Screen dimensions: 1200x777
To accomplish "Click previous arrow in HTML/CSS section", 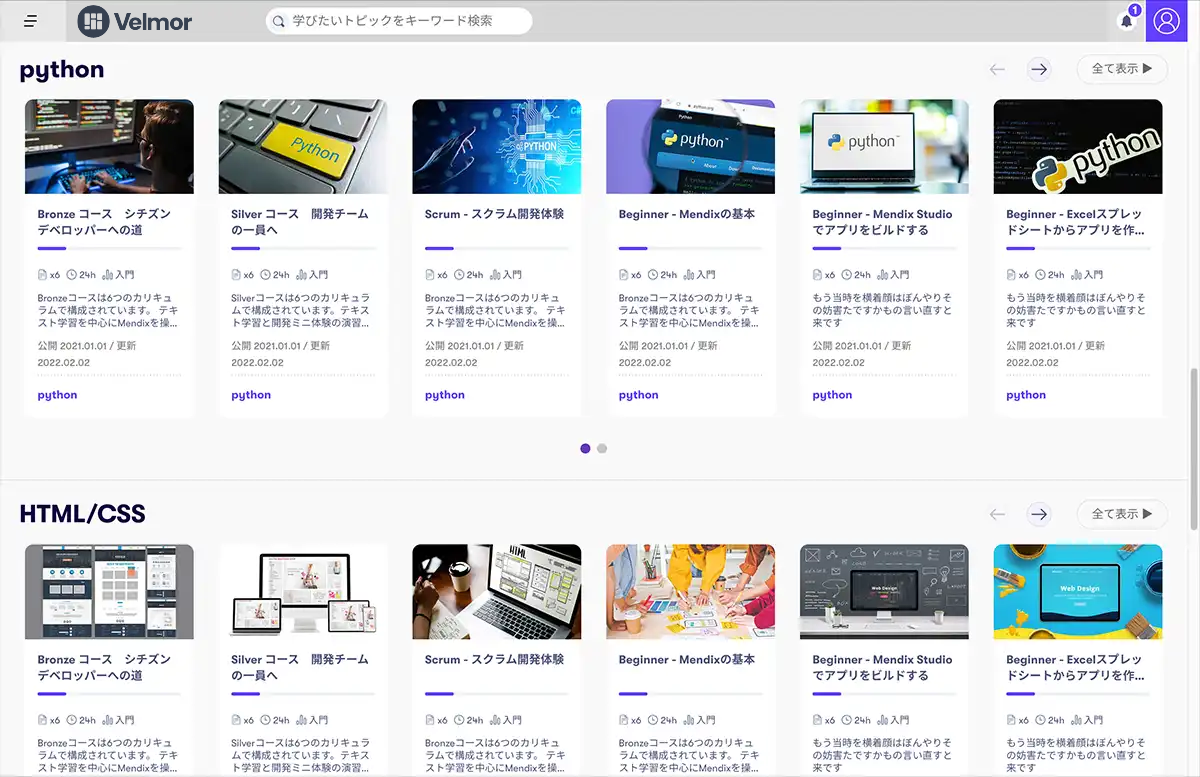I will [x=997, y=514].
